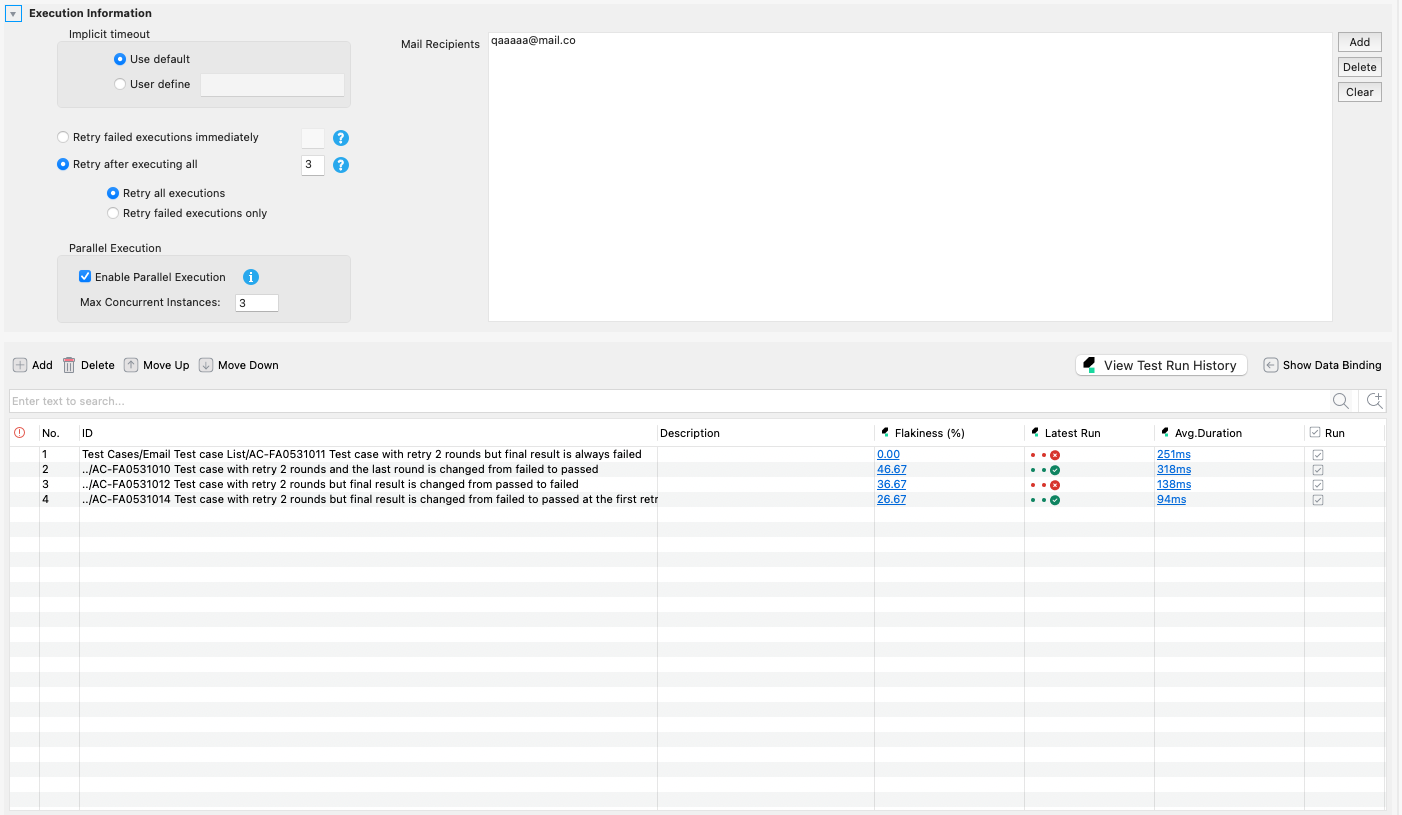Screen dimensions: 1402x815
Task: Open average duration link 318ms
Action: (x=1174, y=469)
